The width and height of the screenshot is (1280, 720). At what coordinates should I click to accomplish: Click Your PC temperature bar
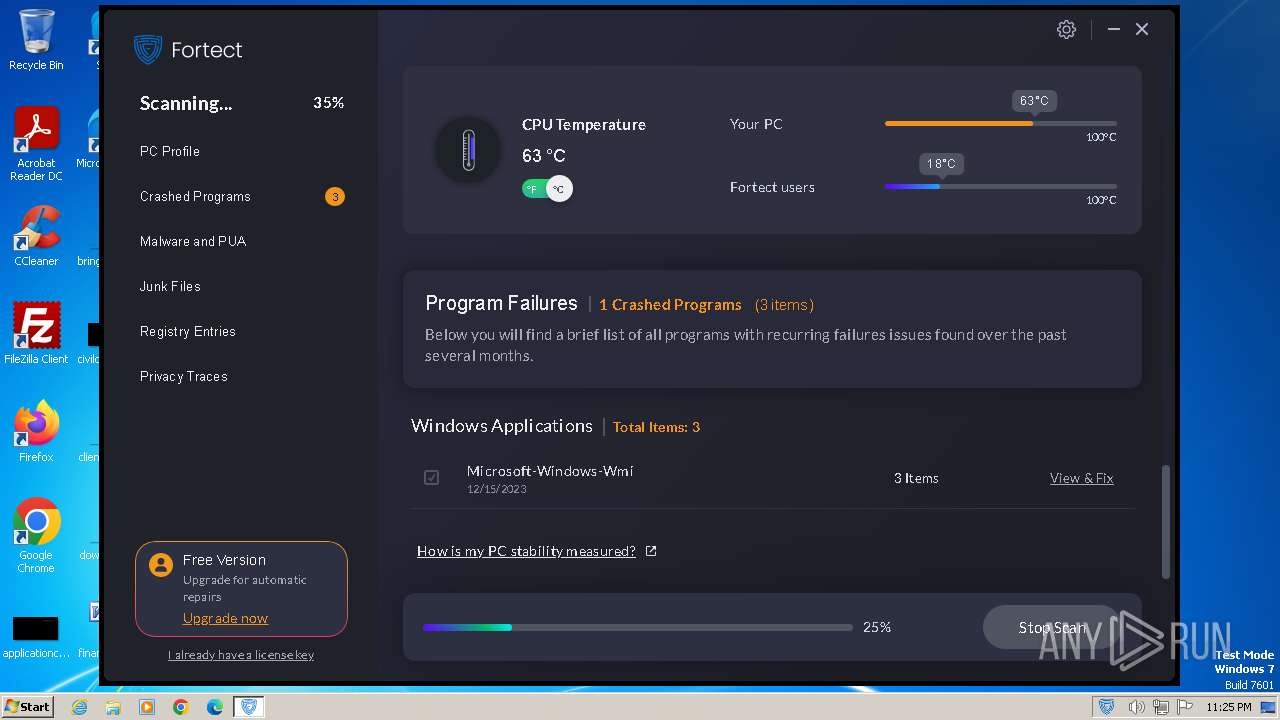1001,124
